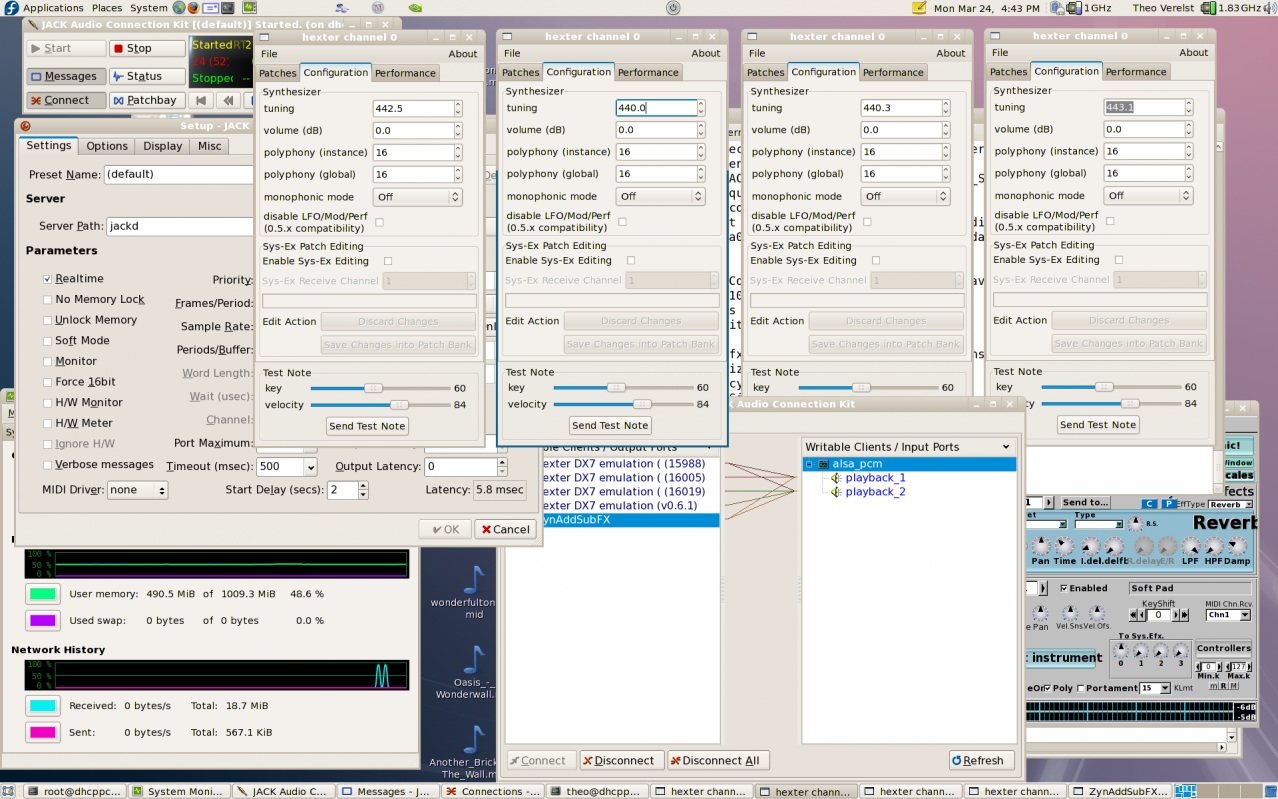Click the Reverb Time knob in ZynAddSubFX
The image size is (1278, 799).
tap(1066, 546)
